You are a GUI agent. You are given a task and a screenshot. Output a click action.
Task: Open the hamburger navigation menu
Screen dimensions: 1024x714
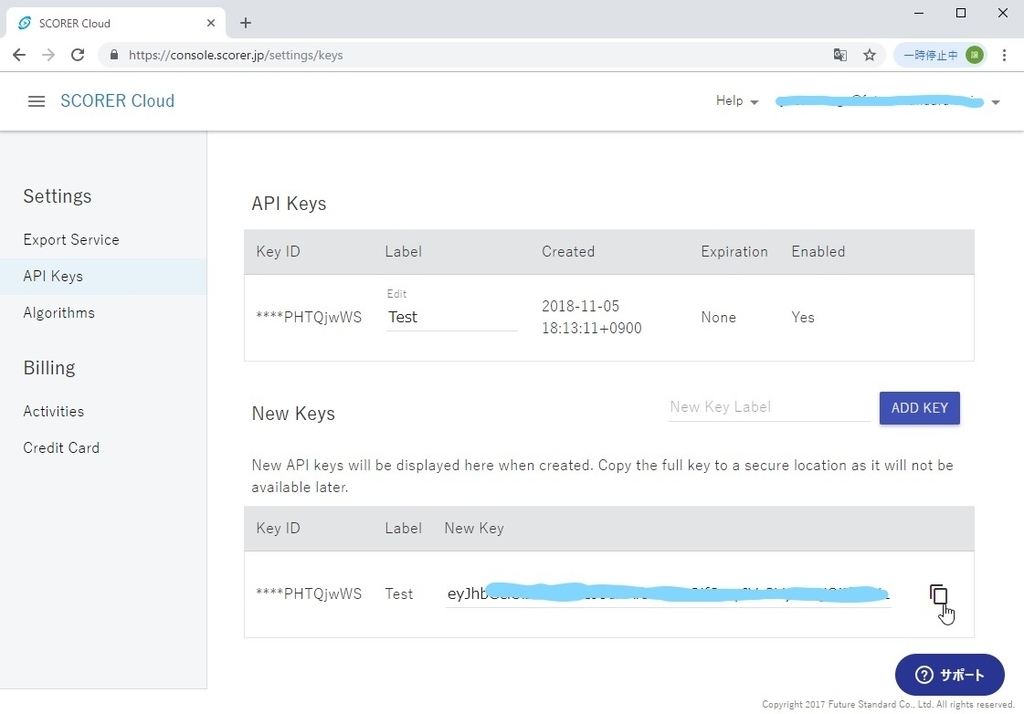pyautogui.click(x=37, y=101)
